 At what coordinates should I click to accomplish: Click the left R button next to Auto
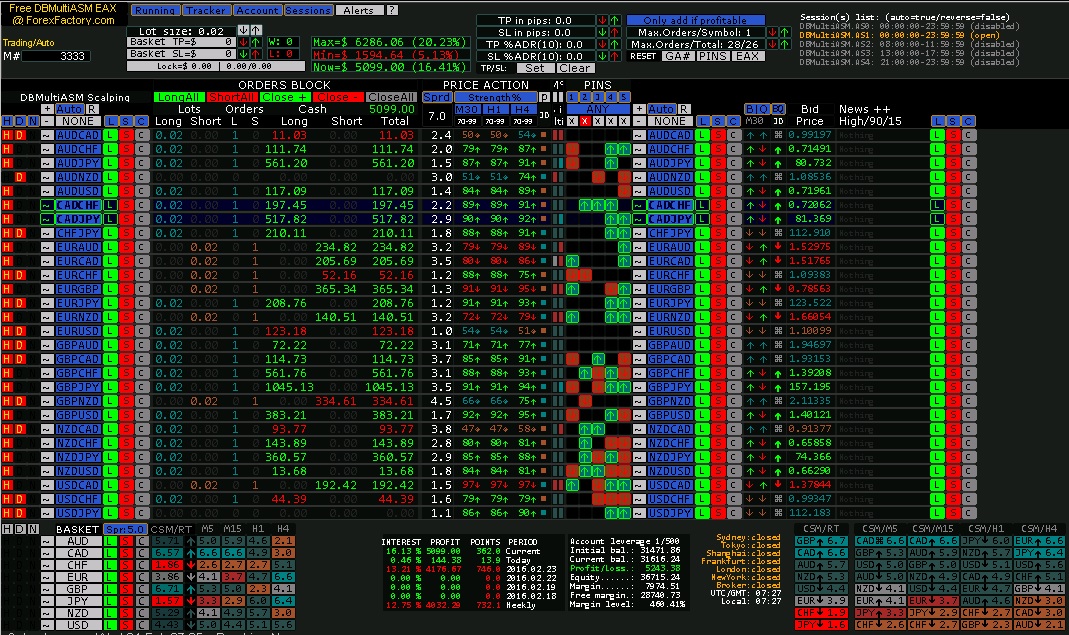pyautogui.click(x=92, y=109)
